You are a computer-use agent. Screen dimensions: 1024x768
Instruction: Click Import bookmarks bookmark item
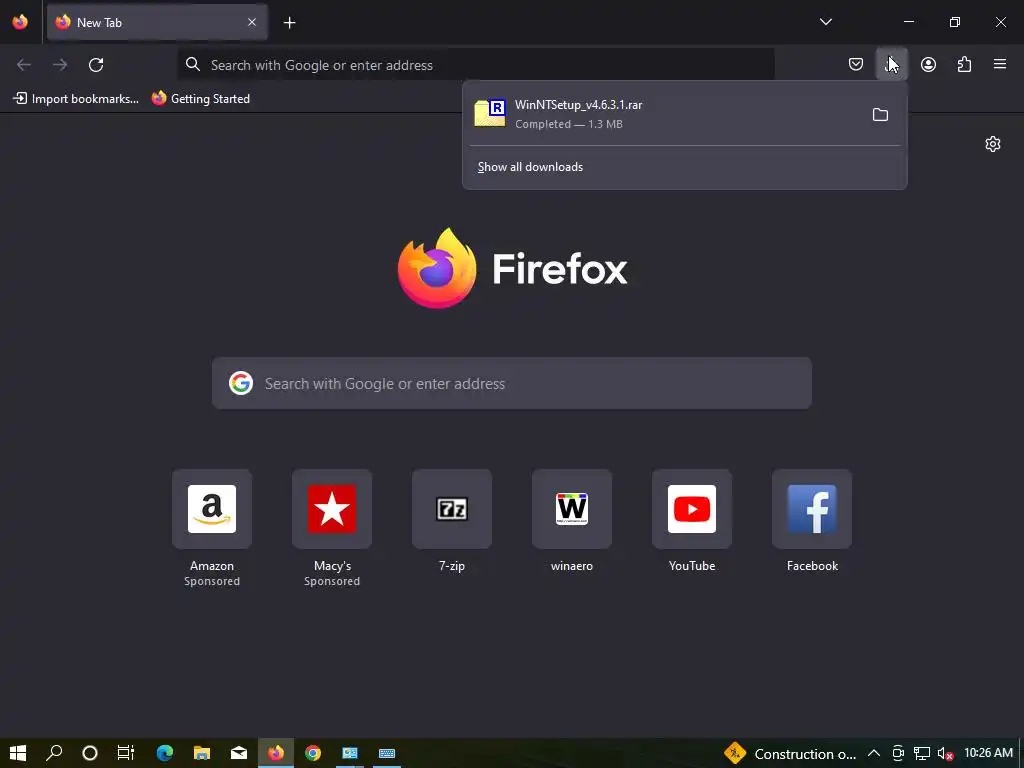pos(76,99)
